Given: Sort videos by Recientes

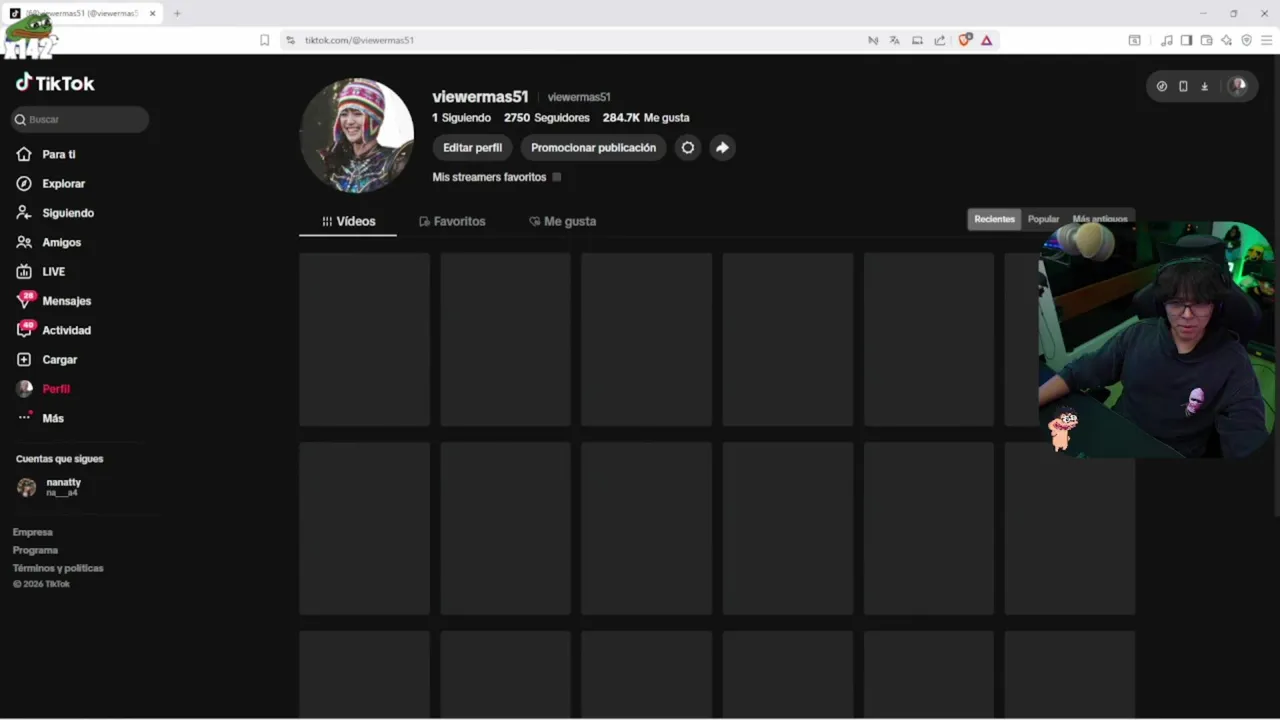Looking at the screenshot, I should pos(994,219).
